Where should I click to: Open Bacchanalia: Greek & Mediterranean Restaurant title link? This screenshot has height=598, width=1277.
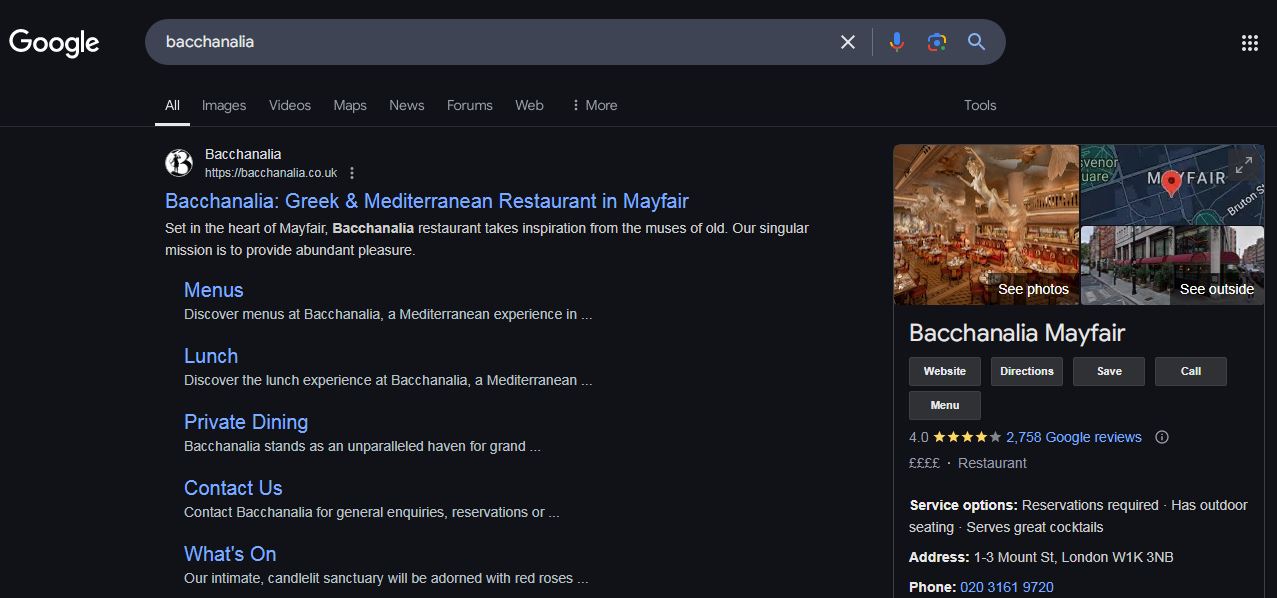(427, 201)
